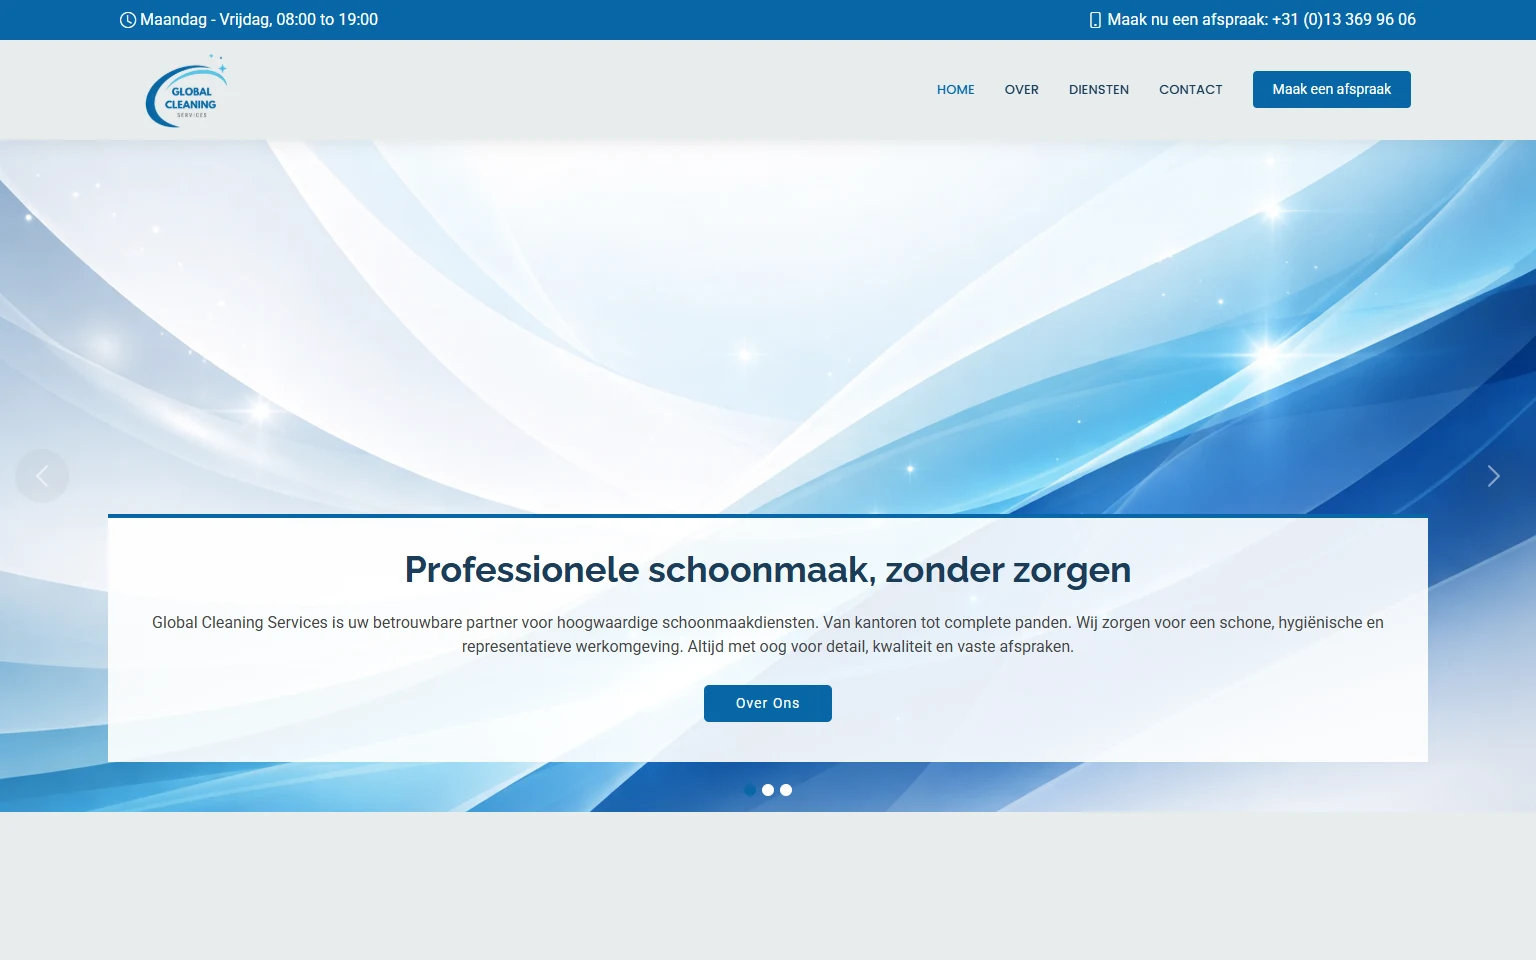Select the first slider dot
Screen dimensions: 1536x960
750,790
